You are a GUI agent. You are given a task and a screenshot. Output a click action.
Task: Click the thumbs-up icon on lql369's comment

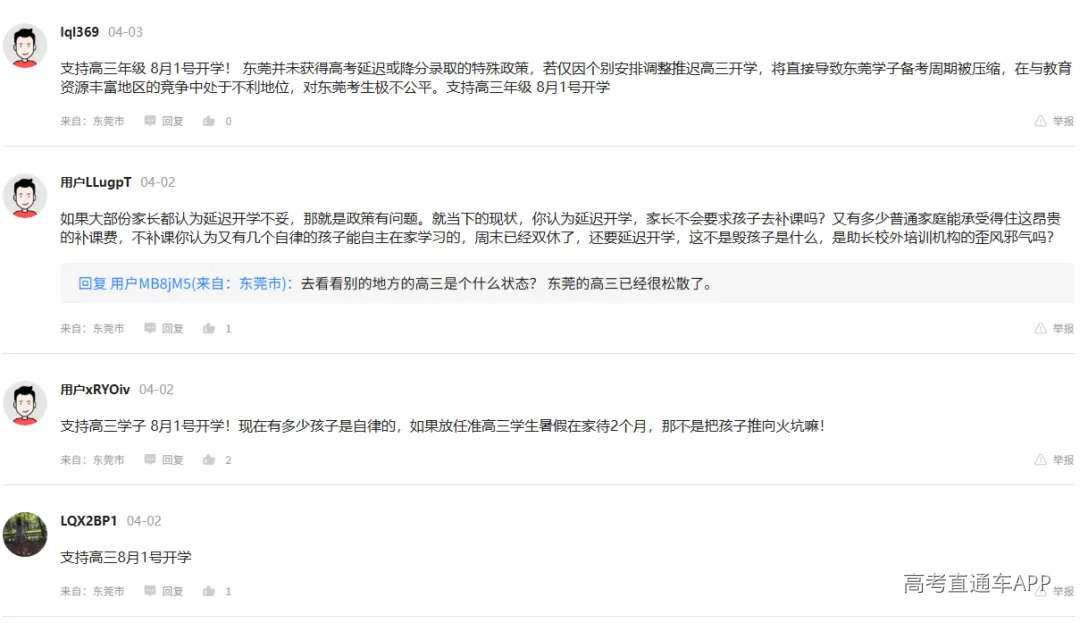[x=209, y=121]
